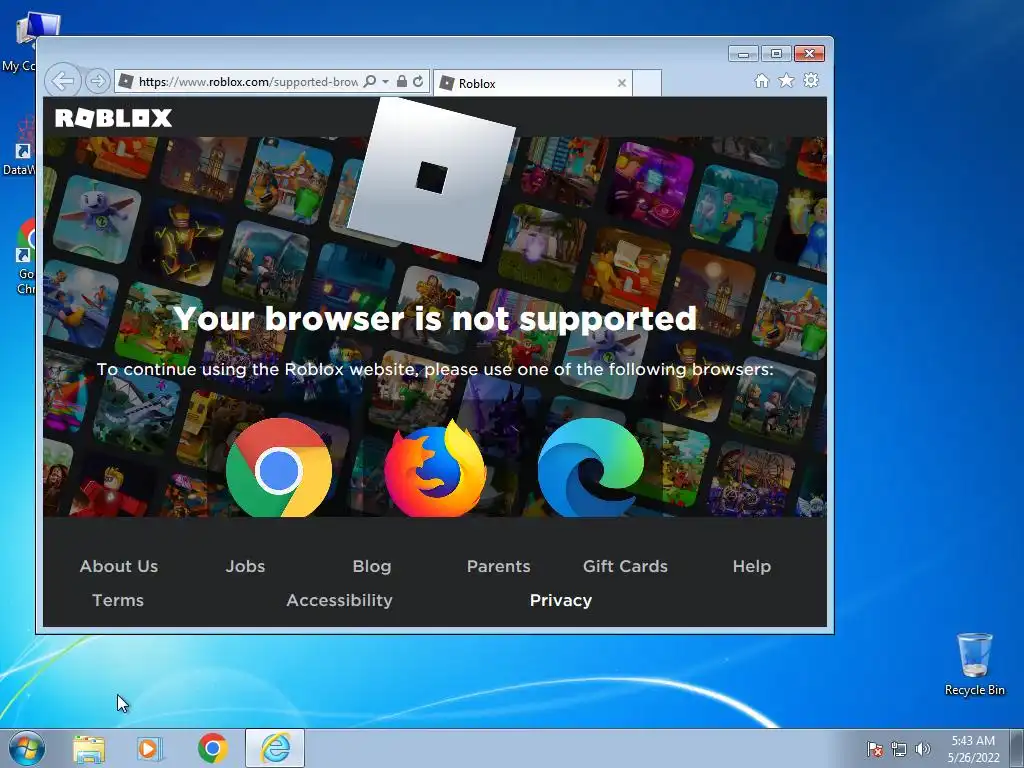
Task: Open the Jobs footer link
Action: tap(246, 566)
